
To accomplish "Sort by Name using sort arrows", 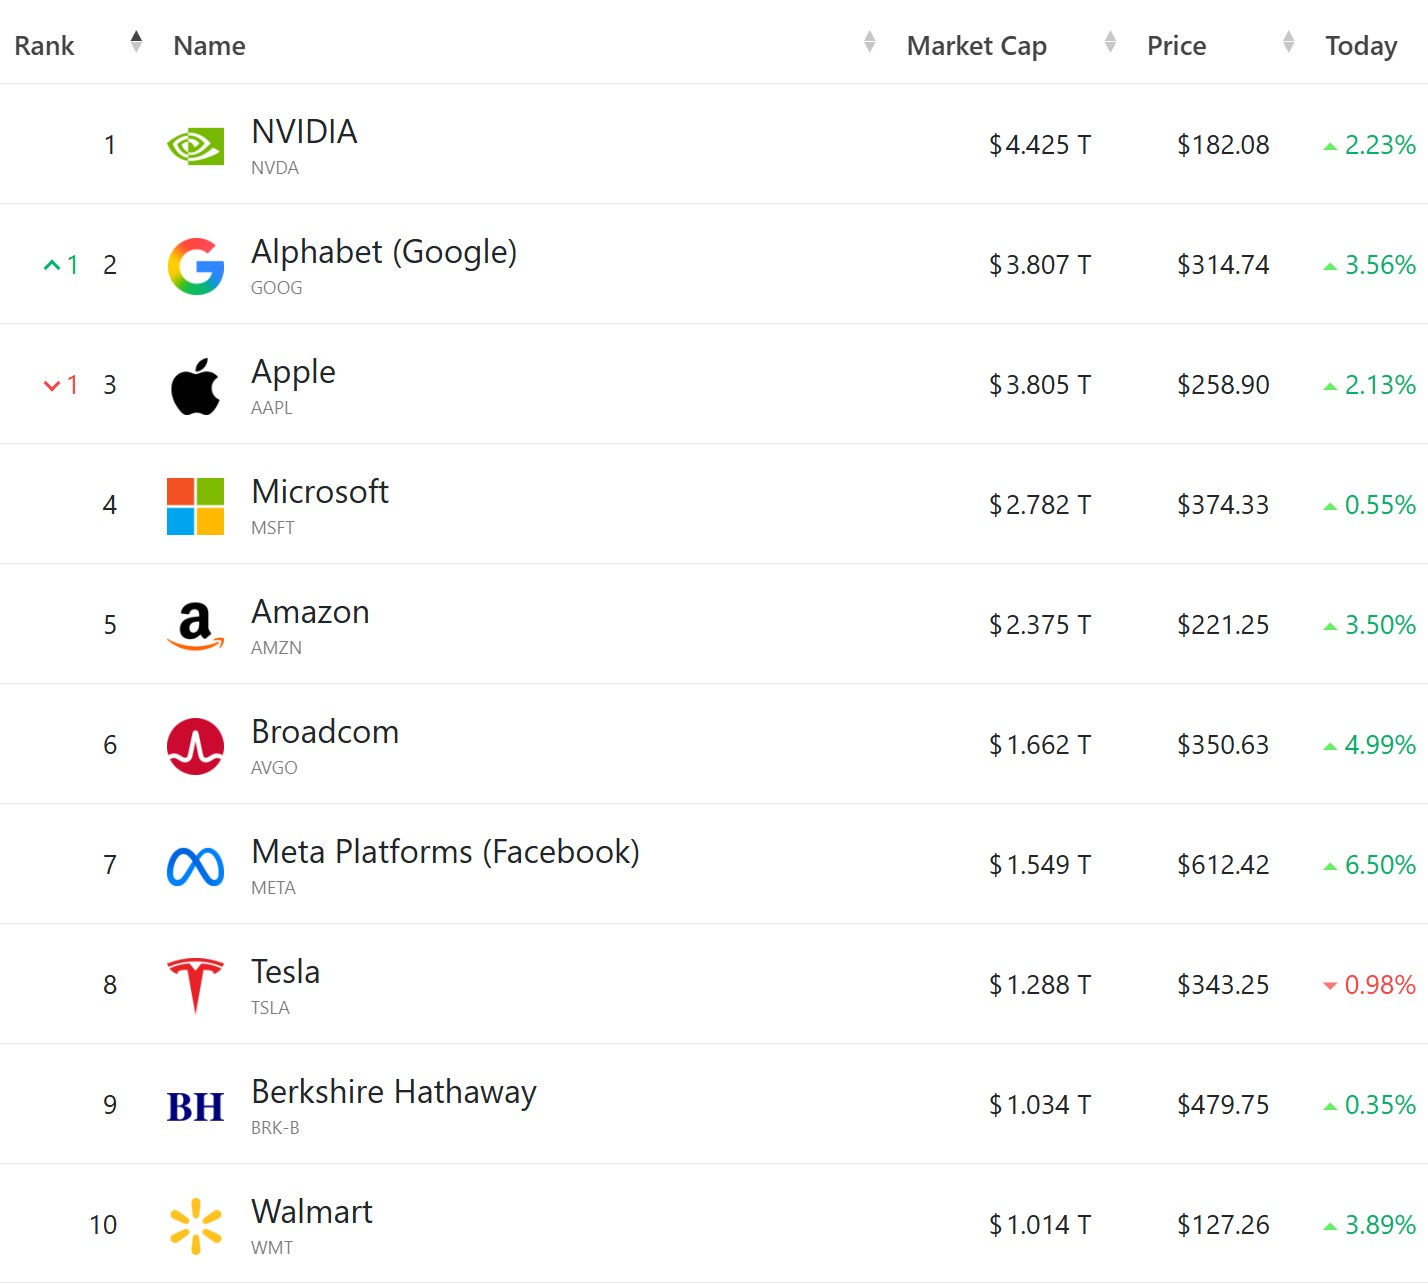I will pos(869,42).
